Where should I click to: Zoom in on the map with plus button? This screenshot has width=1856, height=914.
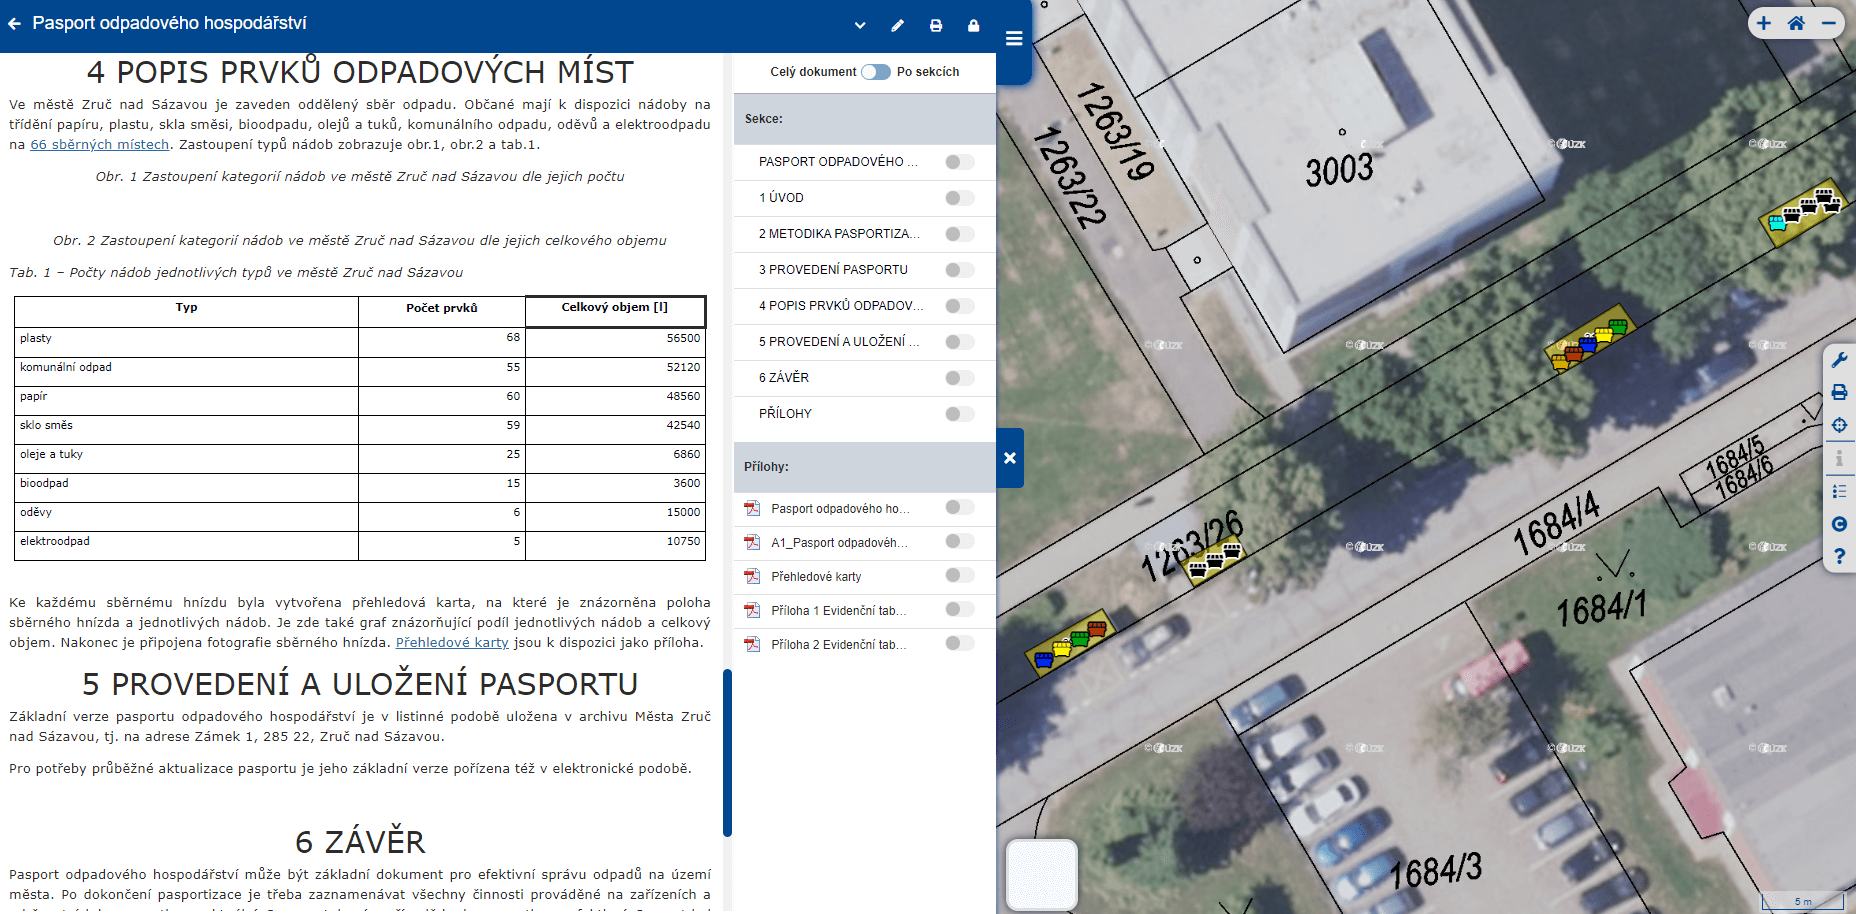coord(1764,23)
